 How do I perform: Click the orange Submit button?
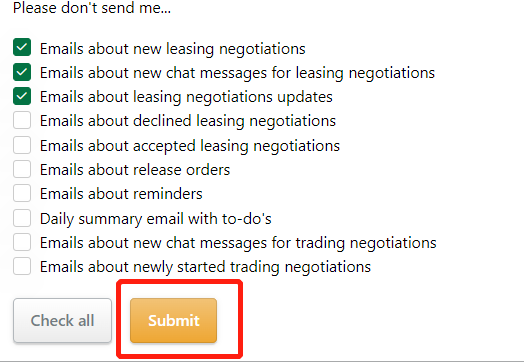click(x=173, y=320)
